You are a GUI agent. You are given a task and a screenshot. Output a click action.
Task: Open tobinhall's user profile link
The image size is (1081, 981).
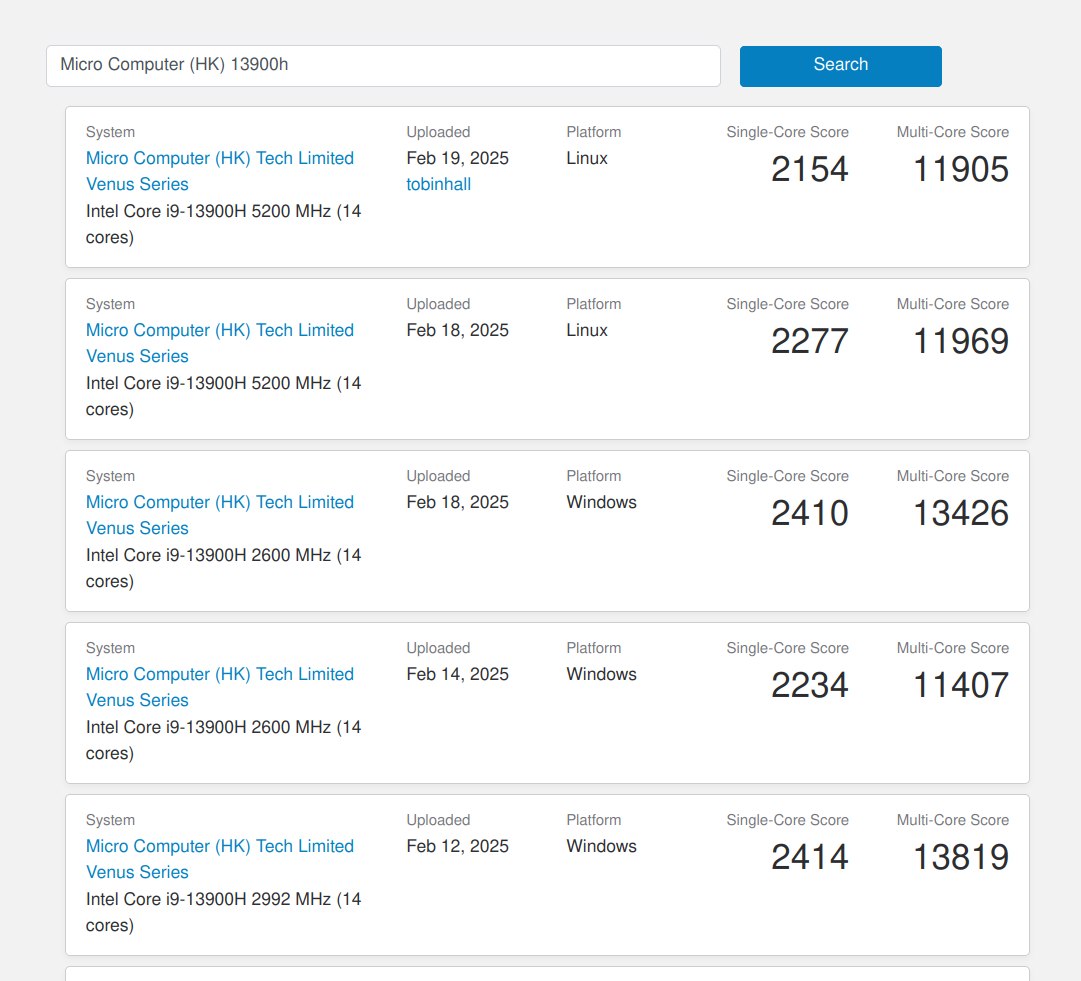[x=438, y=184]
